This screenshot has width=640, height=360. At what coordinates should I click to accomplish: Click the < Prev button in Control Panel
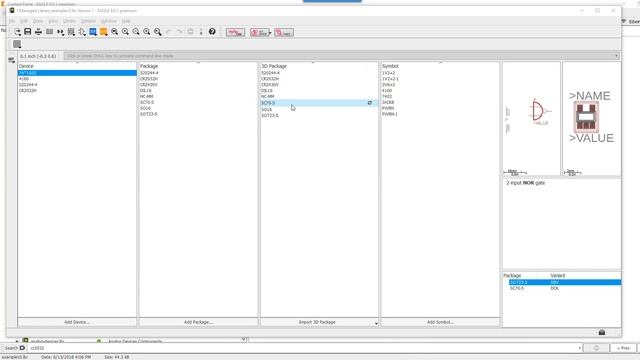pyautogui.click(x=623, y=348)
